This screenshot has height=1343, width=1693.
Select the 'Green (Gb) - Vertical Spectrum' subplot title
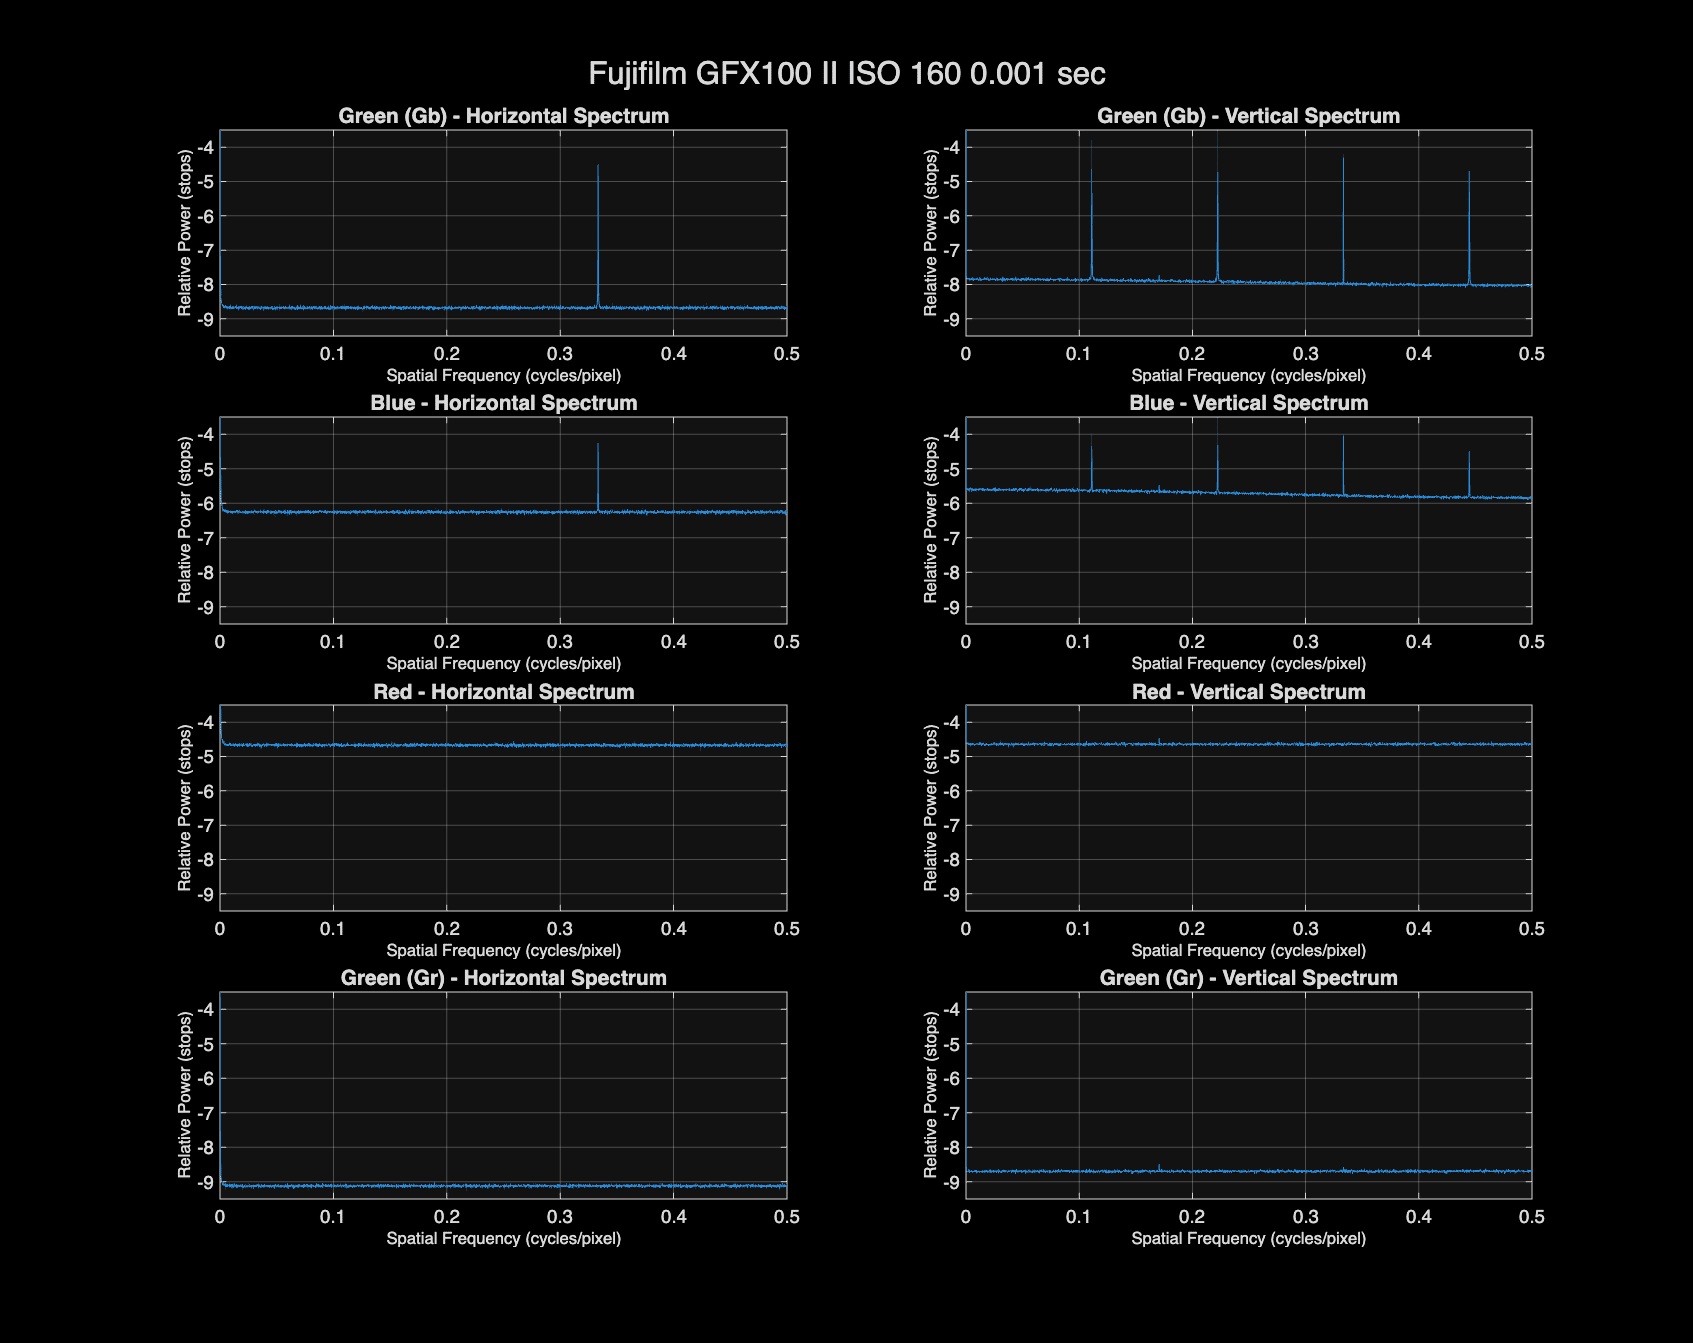(1248, 116)
